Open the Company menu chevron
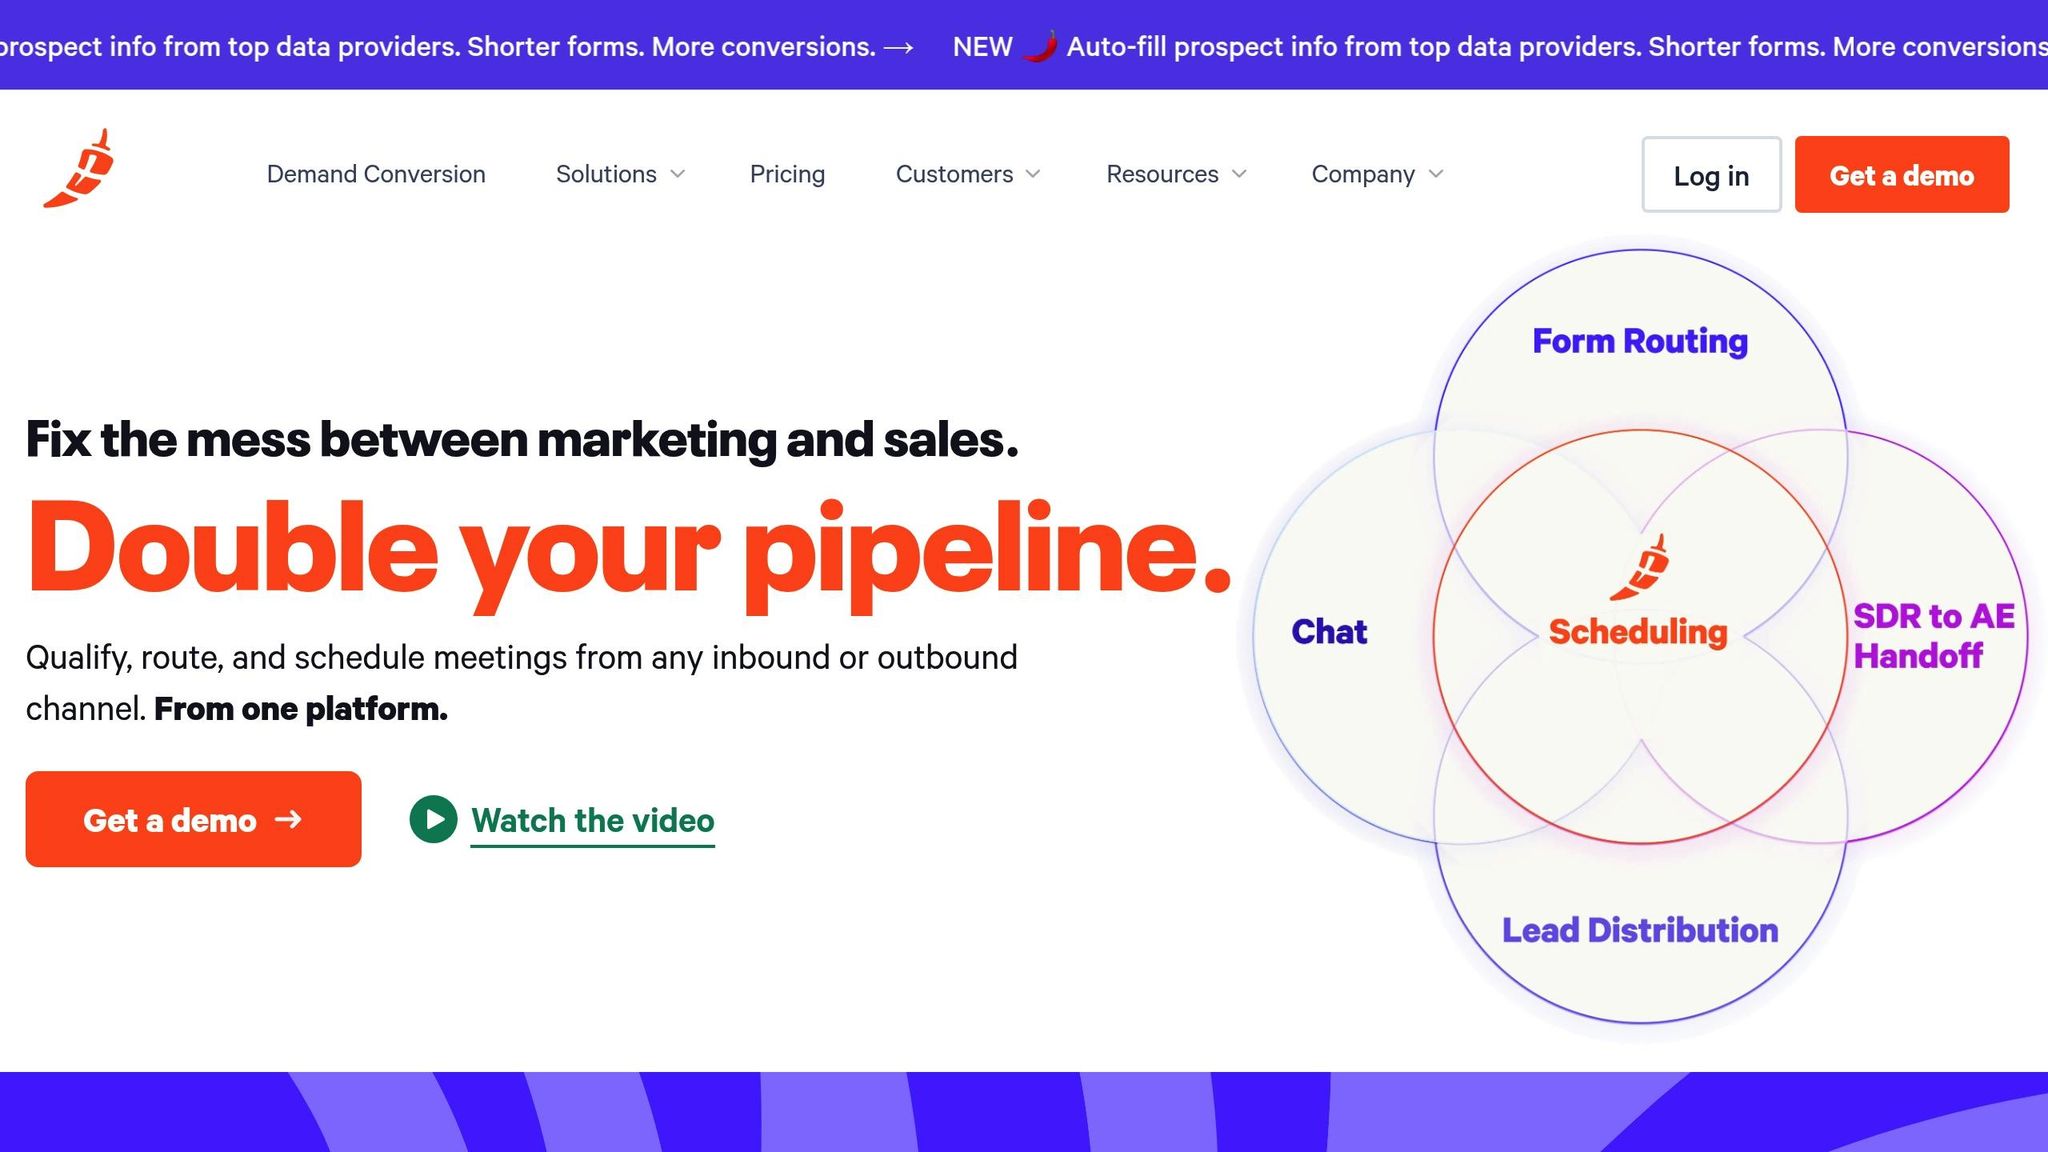 [x=1436, y=174]
